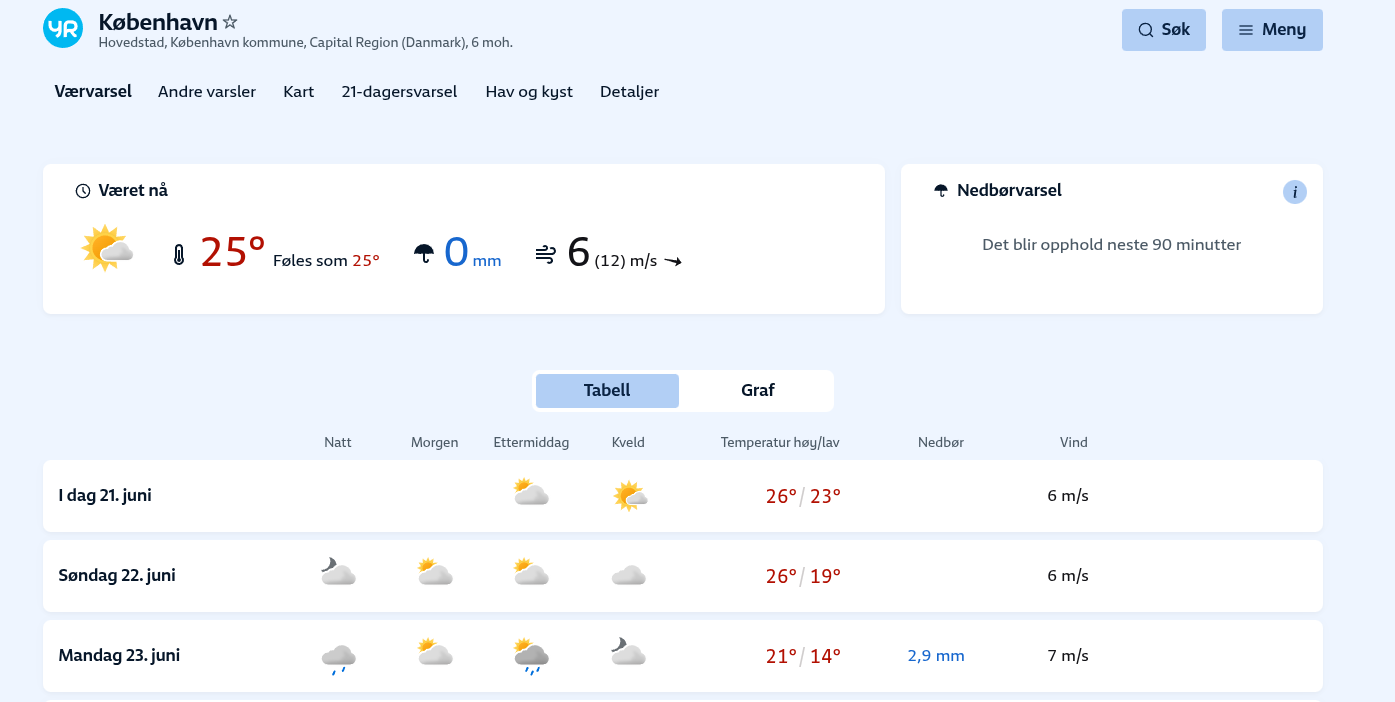Click the København location heading

point(158,22)
